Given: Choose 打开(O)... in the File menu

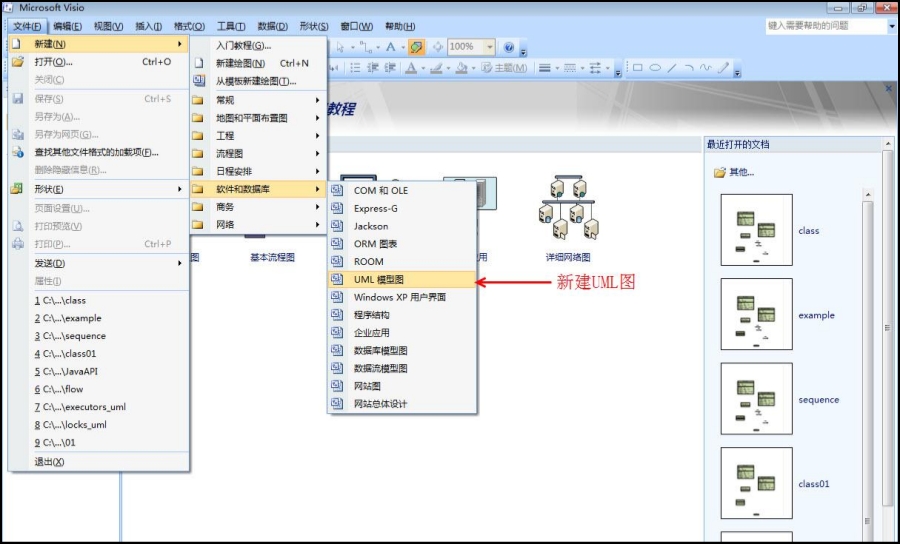Looking at the screenshot, I should coord(99,61).
